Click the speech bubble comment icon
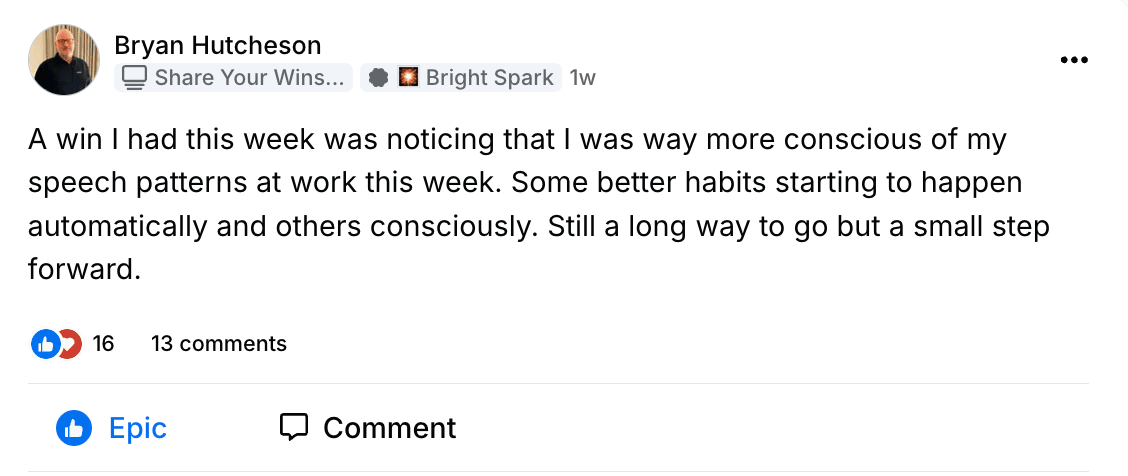This screenshot has height=476, width=1128. click(x=293, y=428)
